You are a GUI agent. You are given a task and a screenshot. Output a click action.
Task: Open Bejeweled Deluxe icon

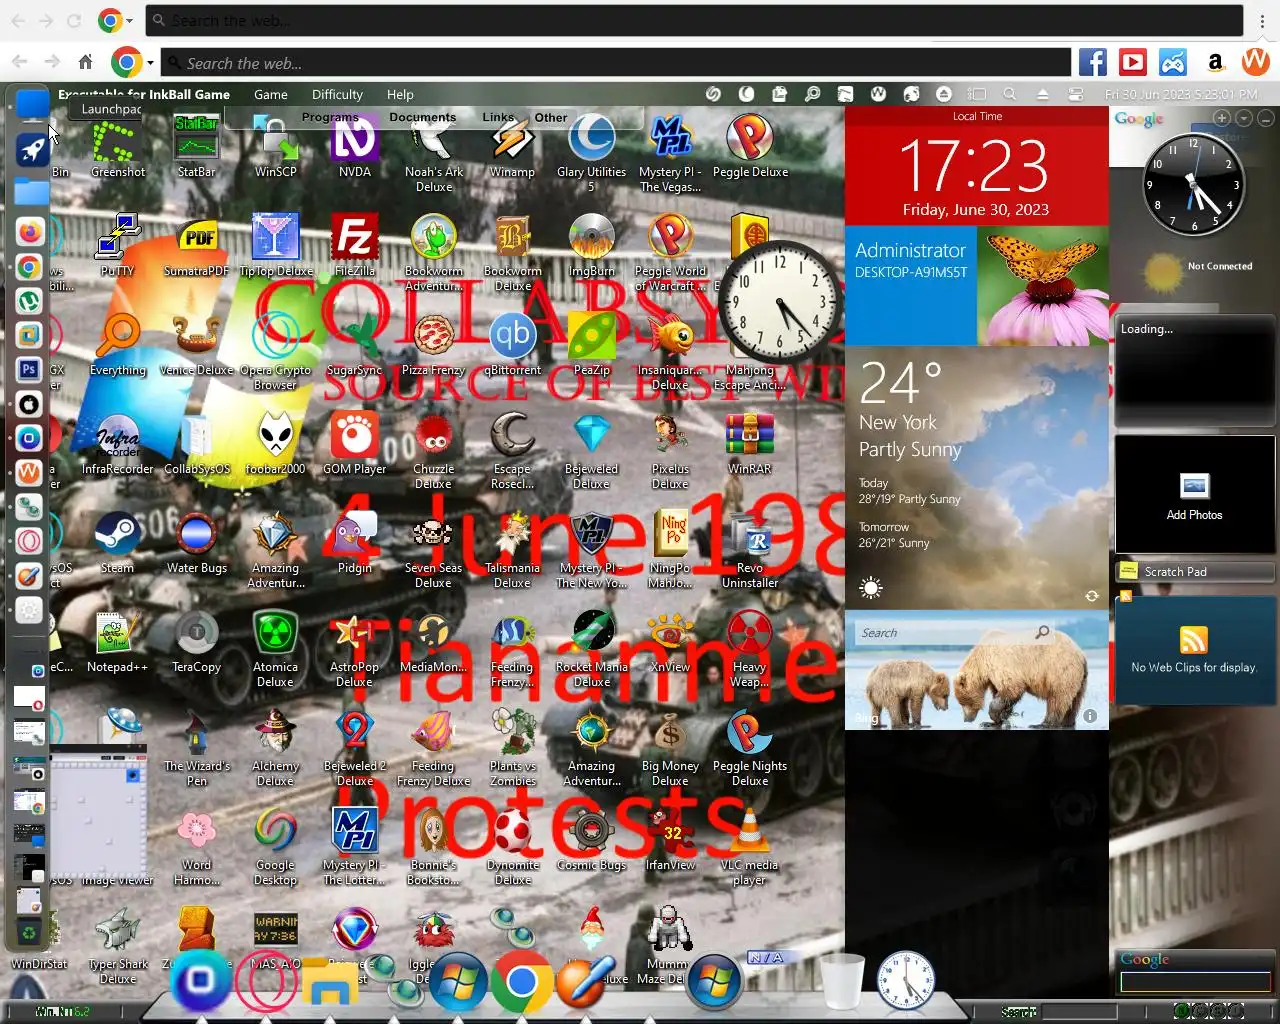coord(591,450)
